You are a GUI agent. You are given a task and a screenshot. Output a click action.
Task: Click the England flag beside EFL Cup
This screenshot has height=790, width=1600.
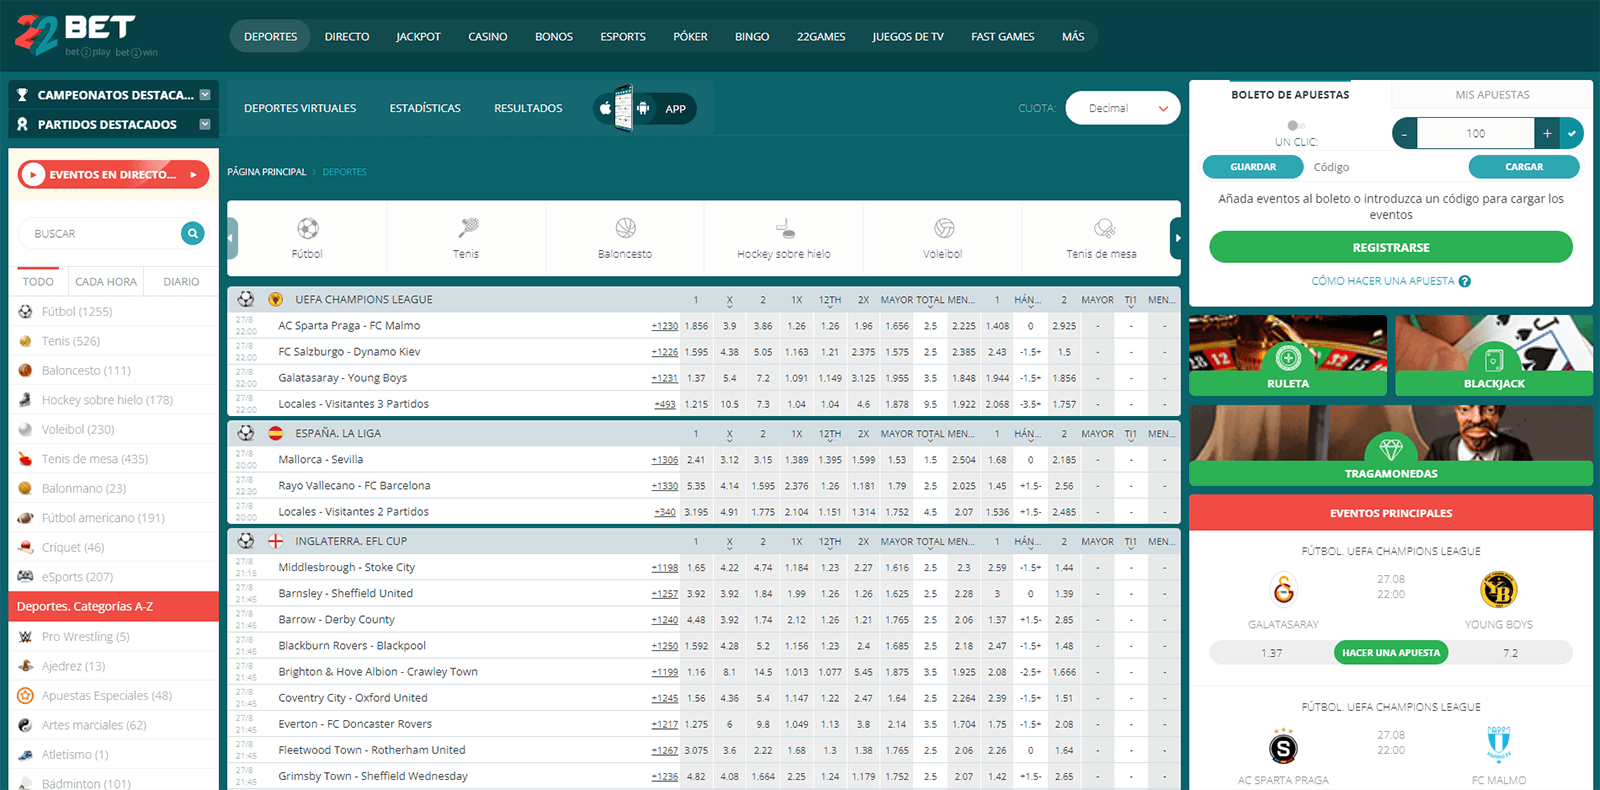(x=276, y=541)
